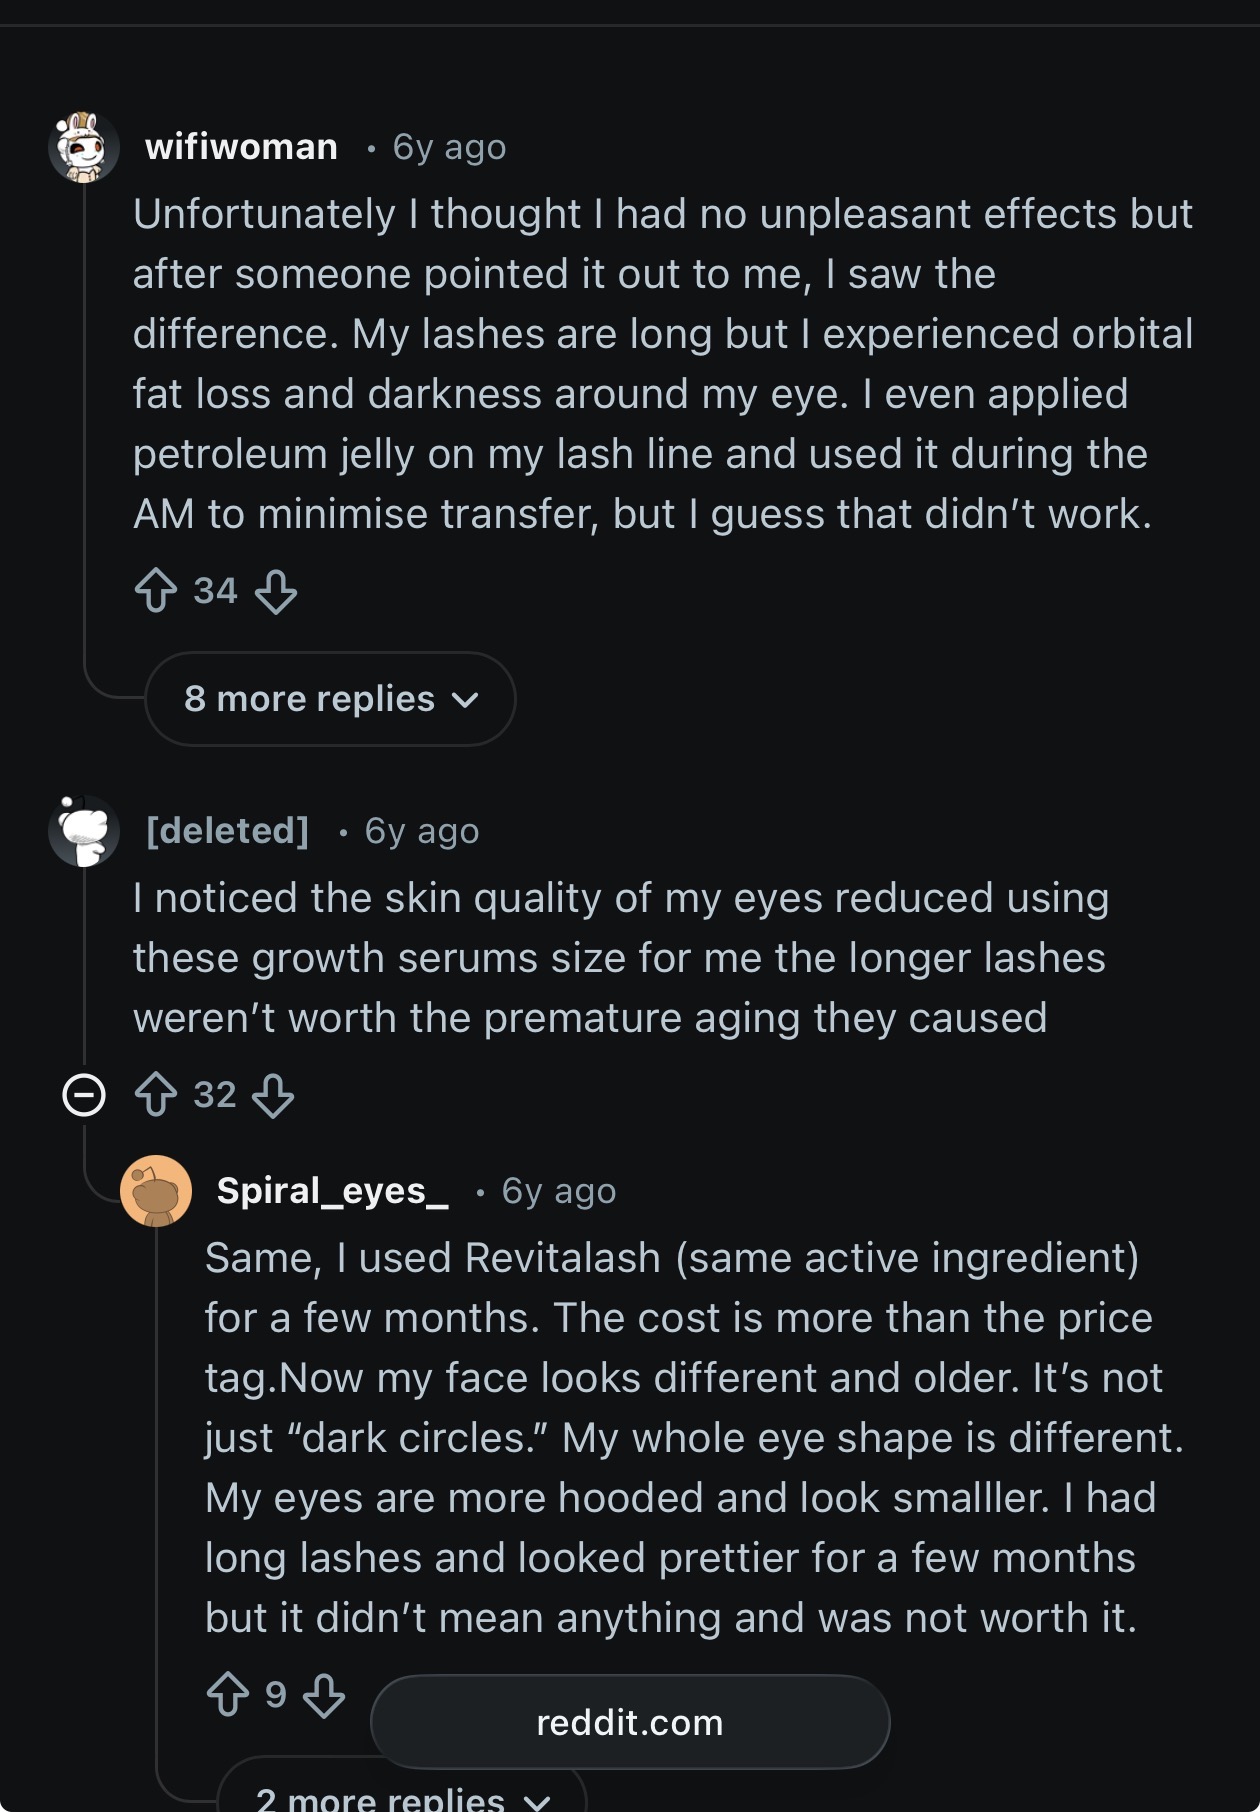1260x1812 pixels.
Task: Open wifiwoman's profile via username
Action: 241,147
